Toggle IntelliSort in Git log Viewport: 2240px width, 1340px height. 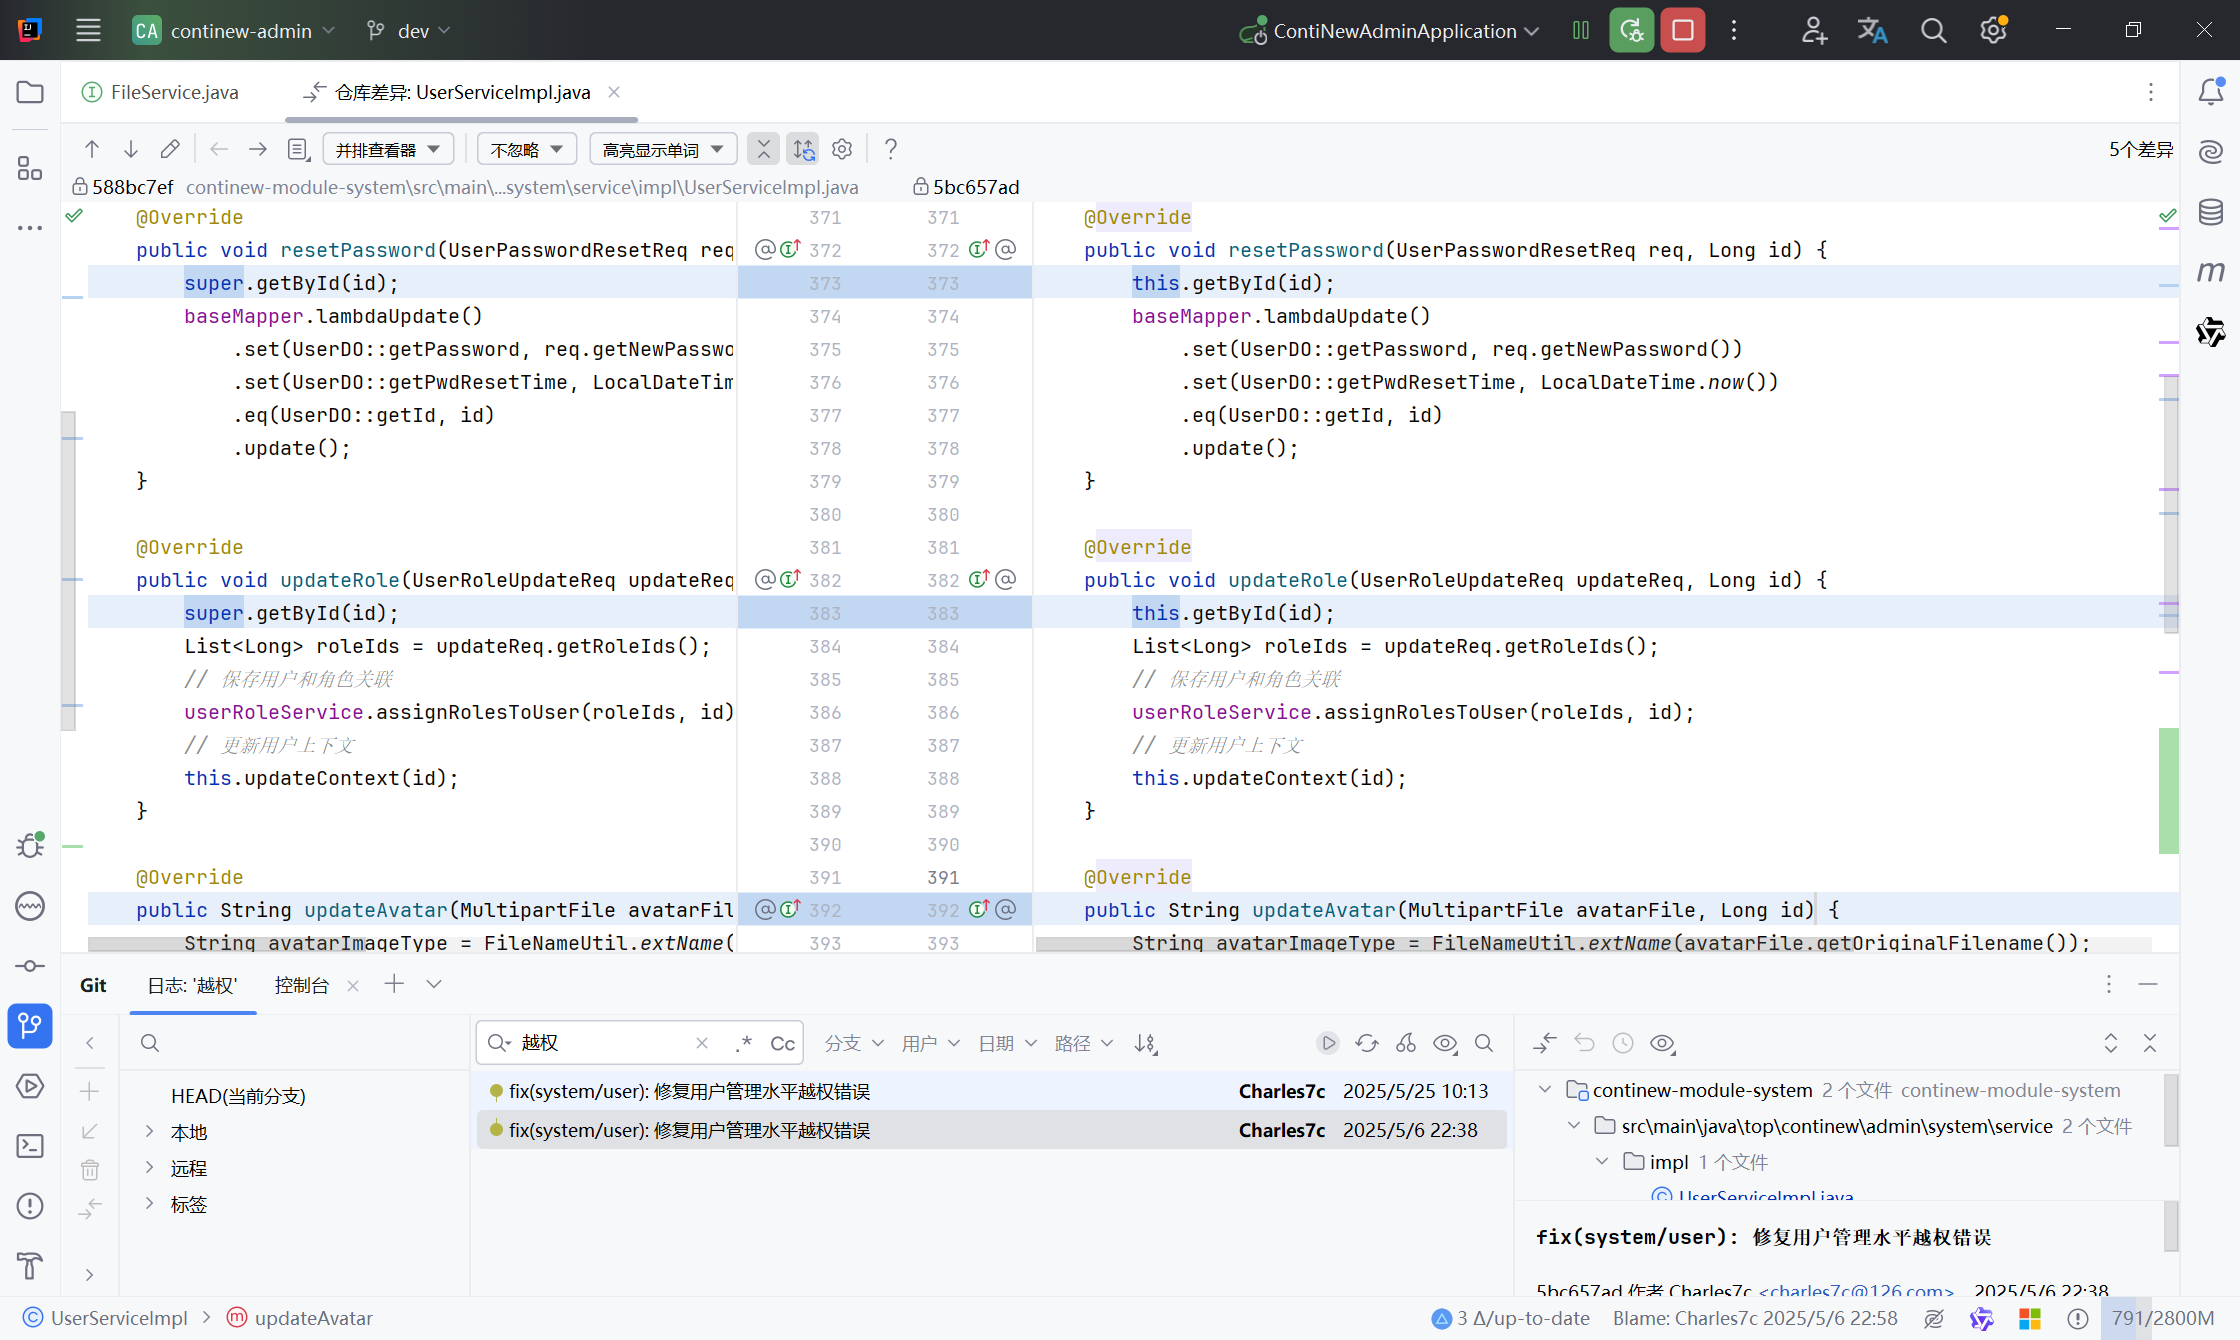click(x=1146, y=1044)
